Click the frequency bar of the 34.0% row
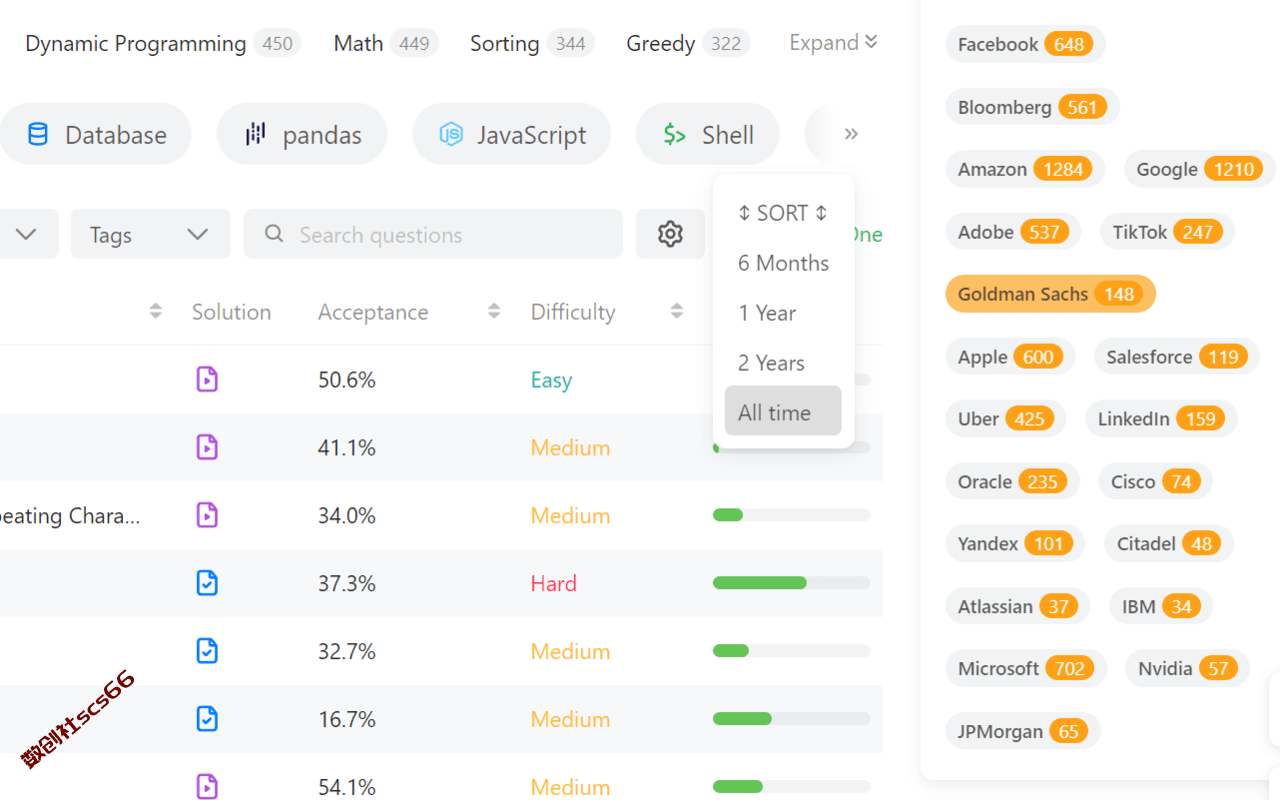The image size is (1280, 800). click(791, 515)
